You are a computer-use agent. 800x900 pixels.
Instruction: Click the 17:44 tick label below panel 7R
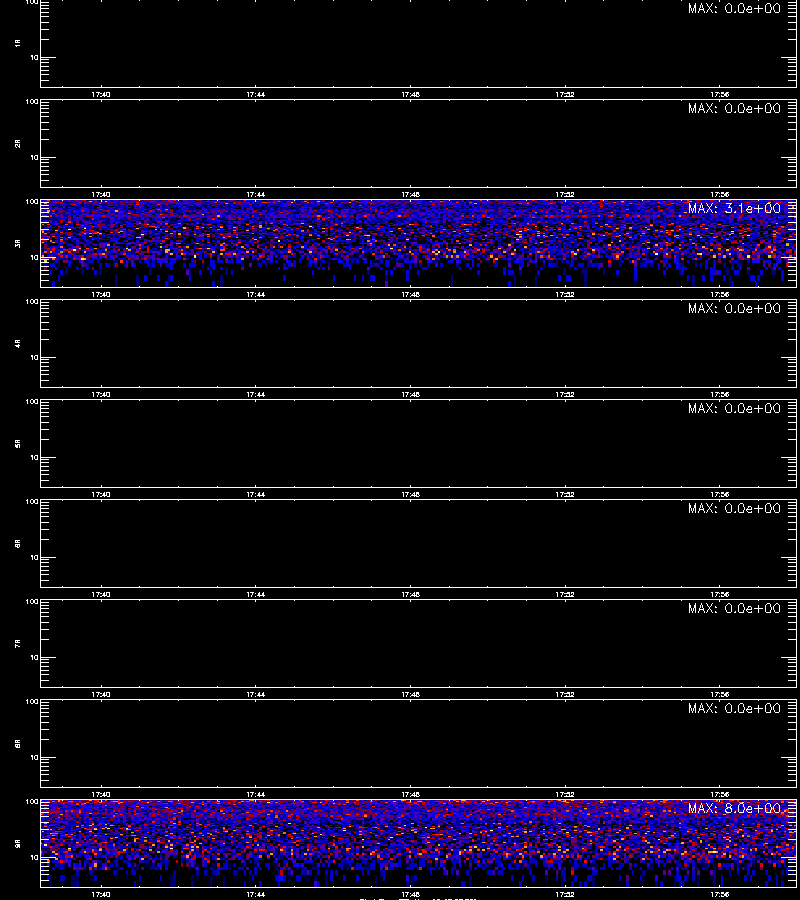pos(256,695)
